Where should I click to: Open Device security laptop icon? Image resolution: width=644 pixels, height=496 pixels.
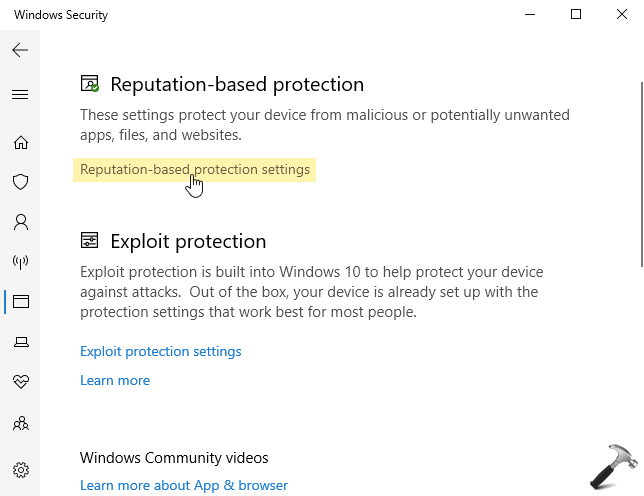coord(21,342)
